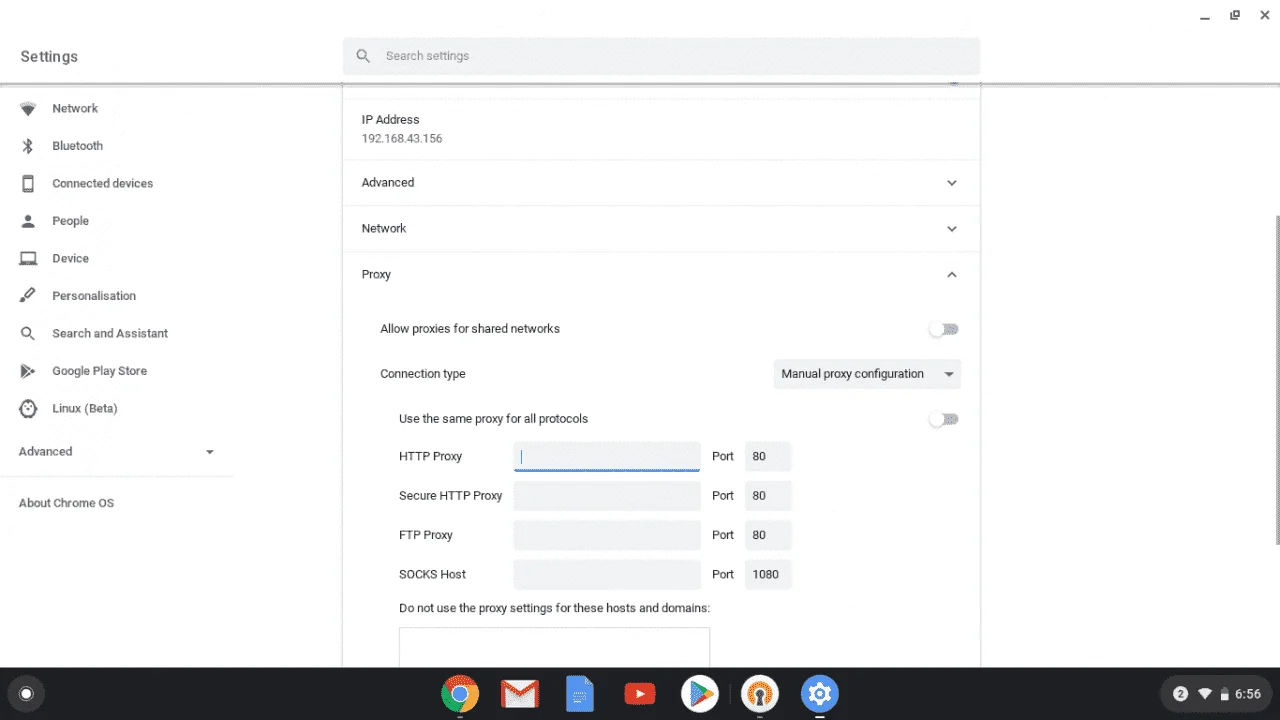Click the HTTP Proxy port field

pos(768,457)
